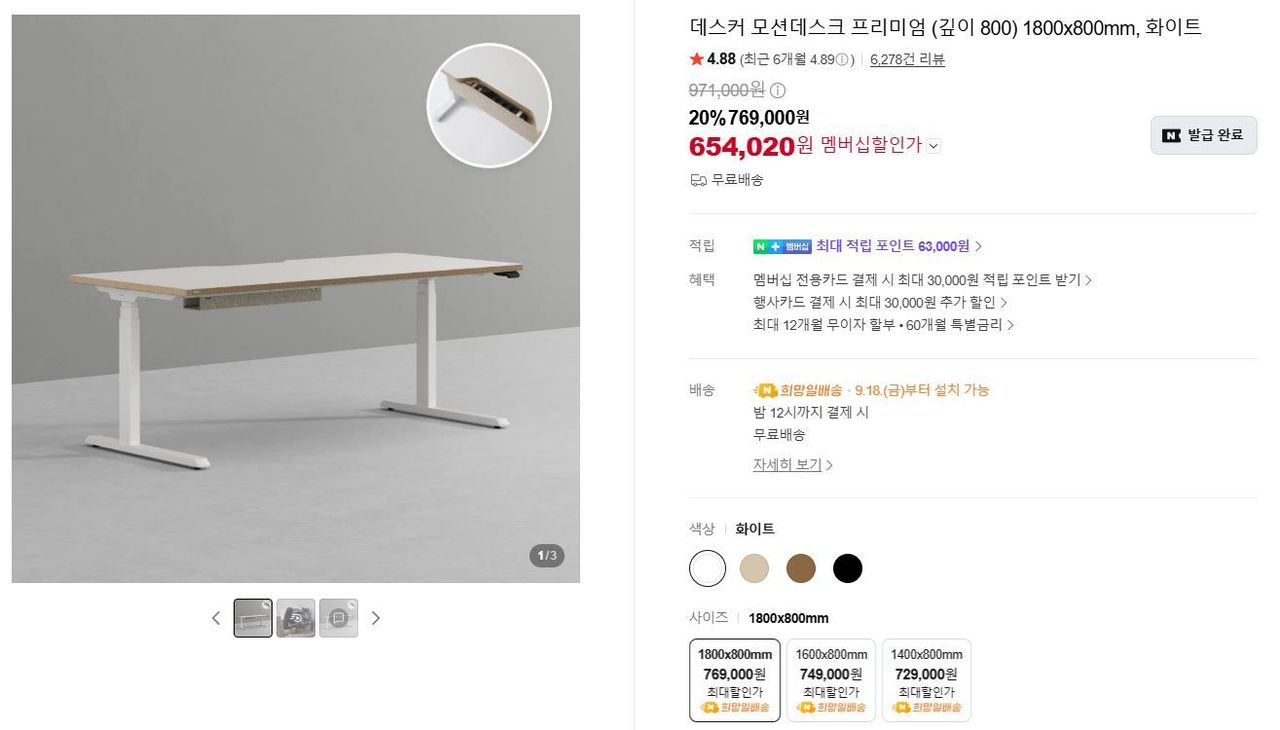This screenshot has height=730, width=1280.
Task: Expand 최대 적립 포인트 63,000원 details
Action: pyautogui.click(x=898, y=246)
